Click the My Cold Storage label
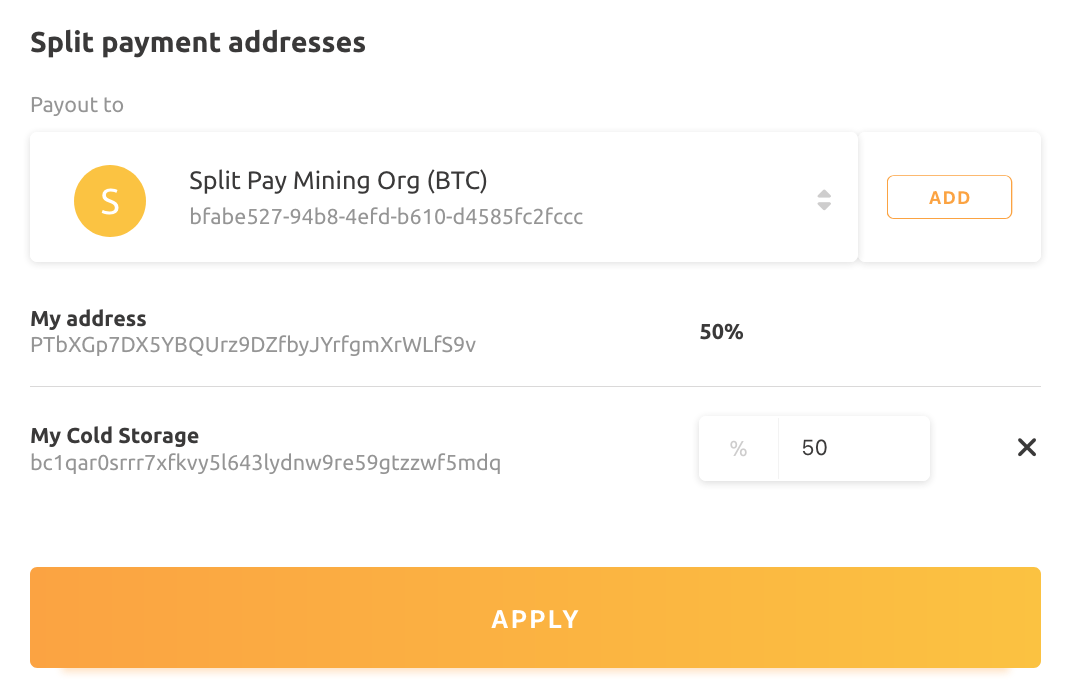Image resolution: width=1080 pixels, height=692 pixels. click(x=114, y=435)
